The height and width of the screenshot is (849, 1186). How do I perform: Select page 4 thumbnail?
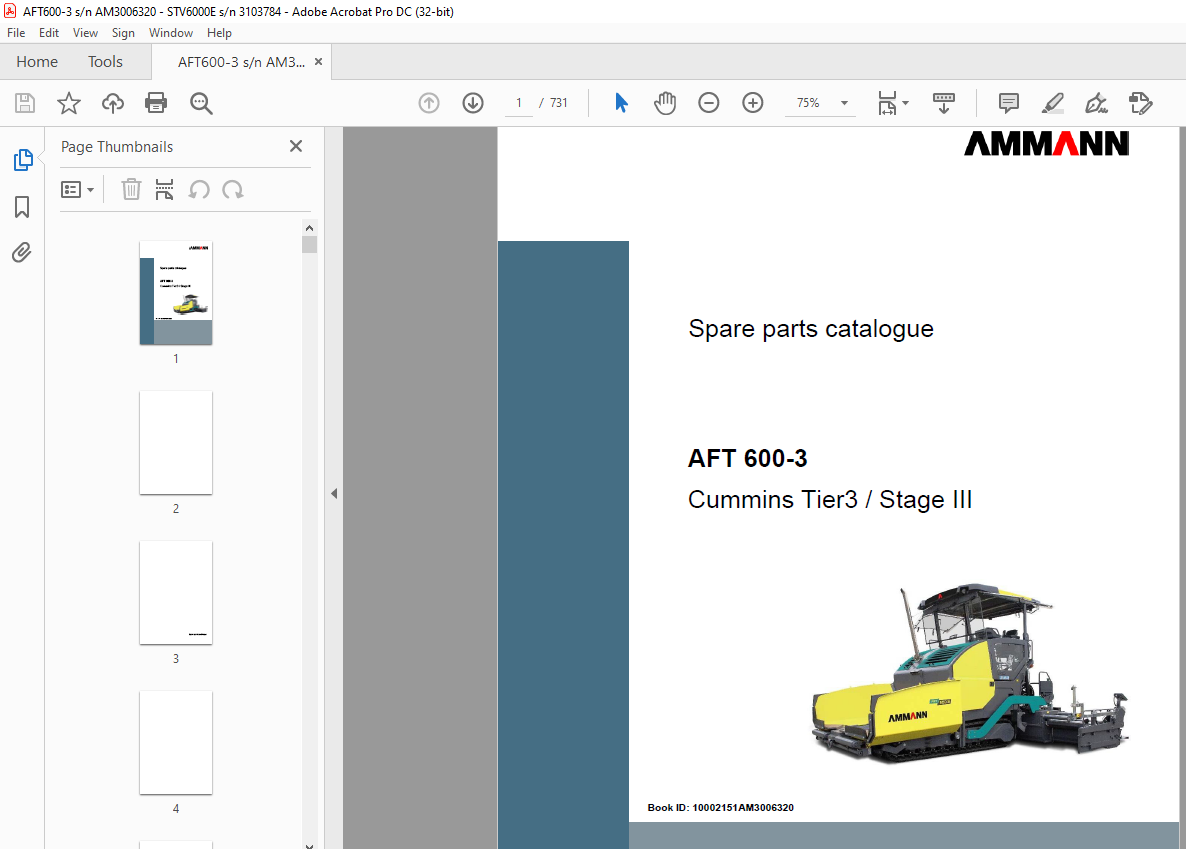[175, 742]
